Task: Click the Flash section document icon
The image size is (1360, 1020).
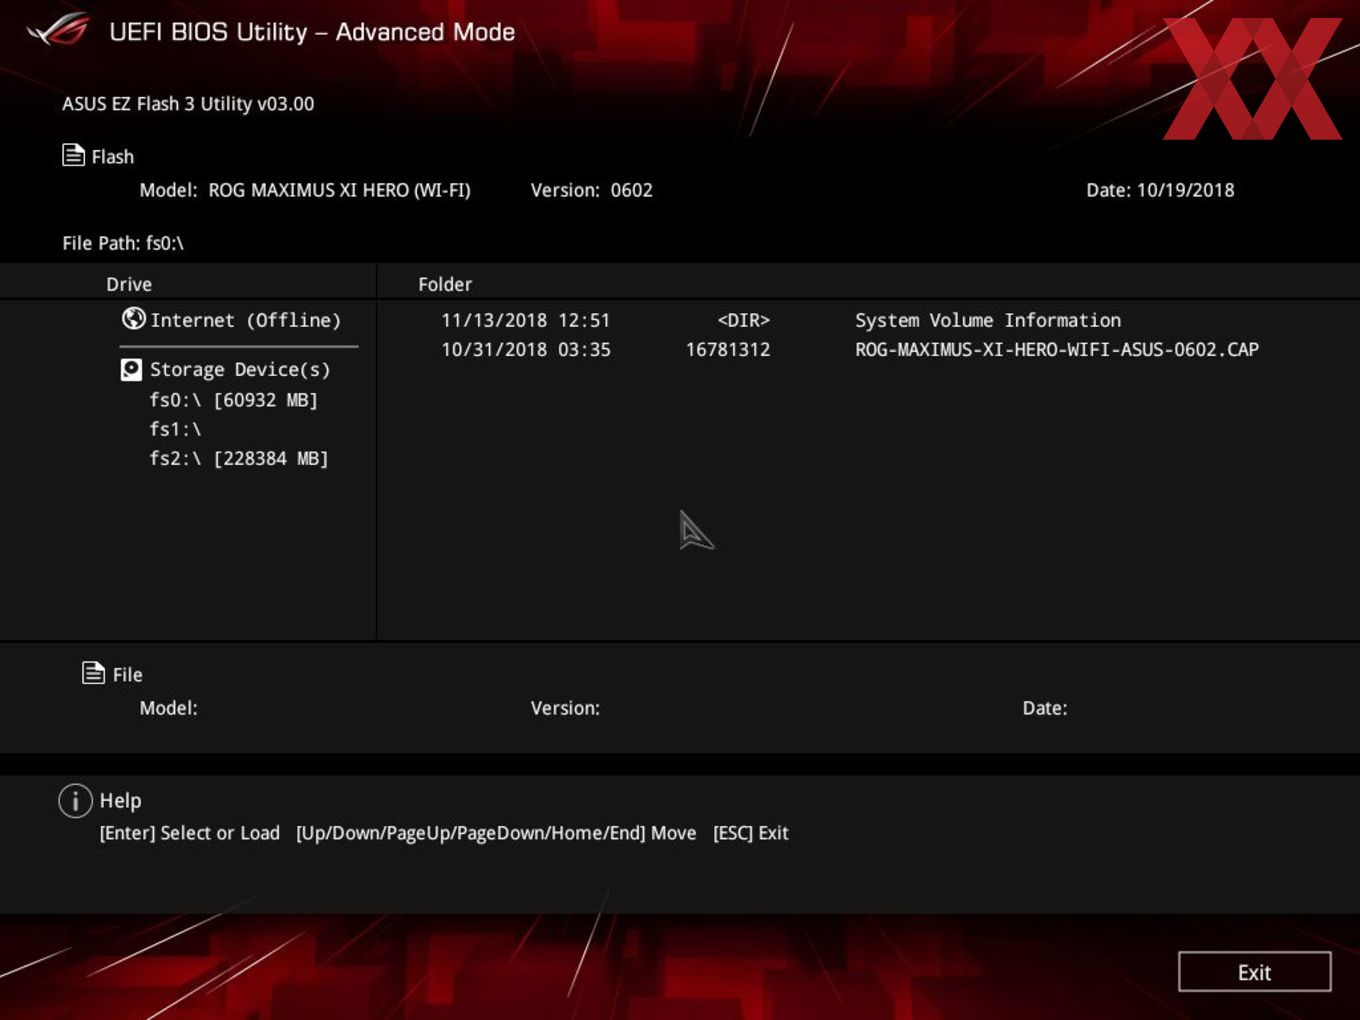Action: [x=73, y=155]
